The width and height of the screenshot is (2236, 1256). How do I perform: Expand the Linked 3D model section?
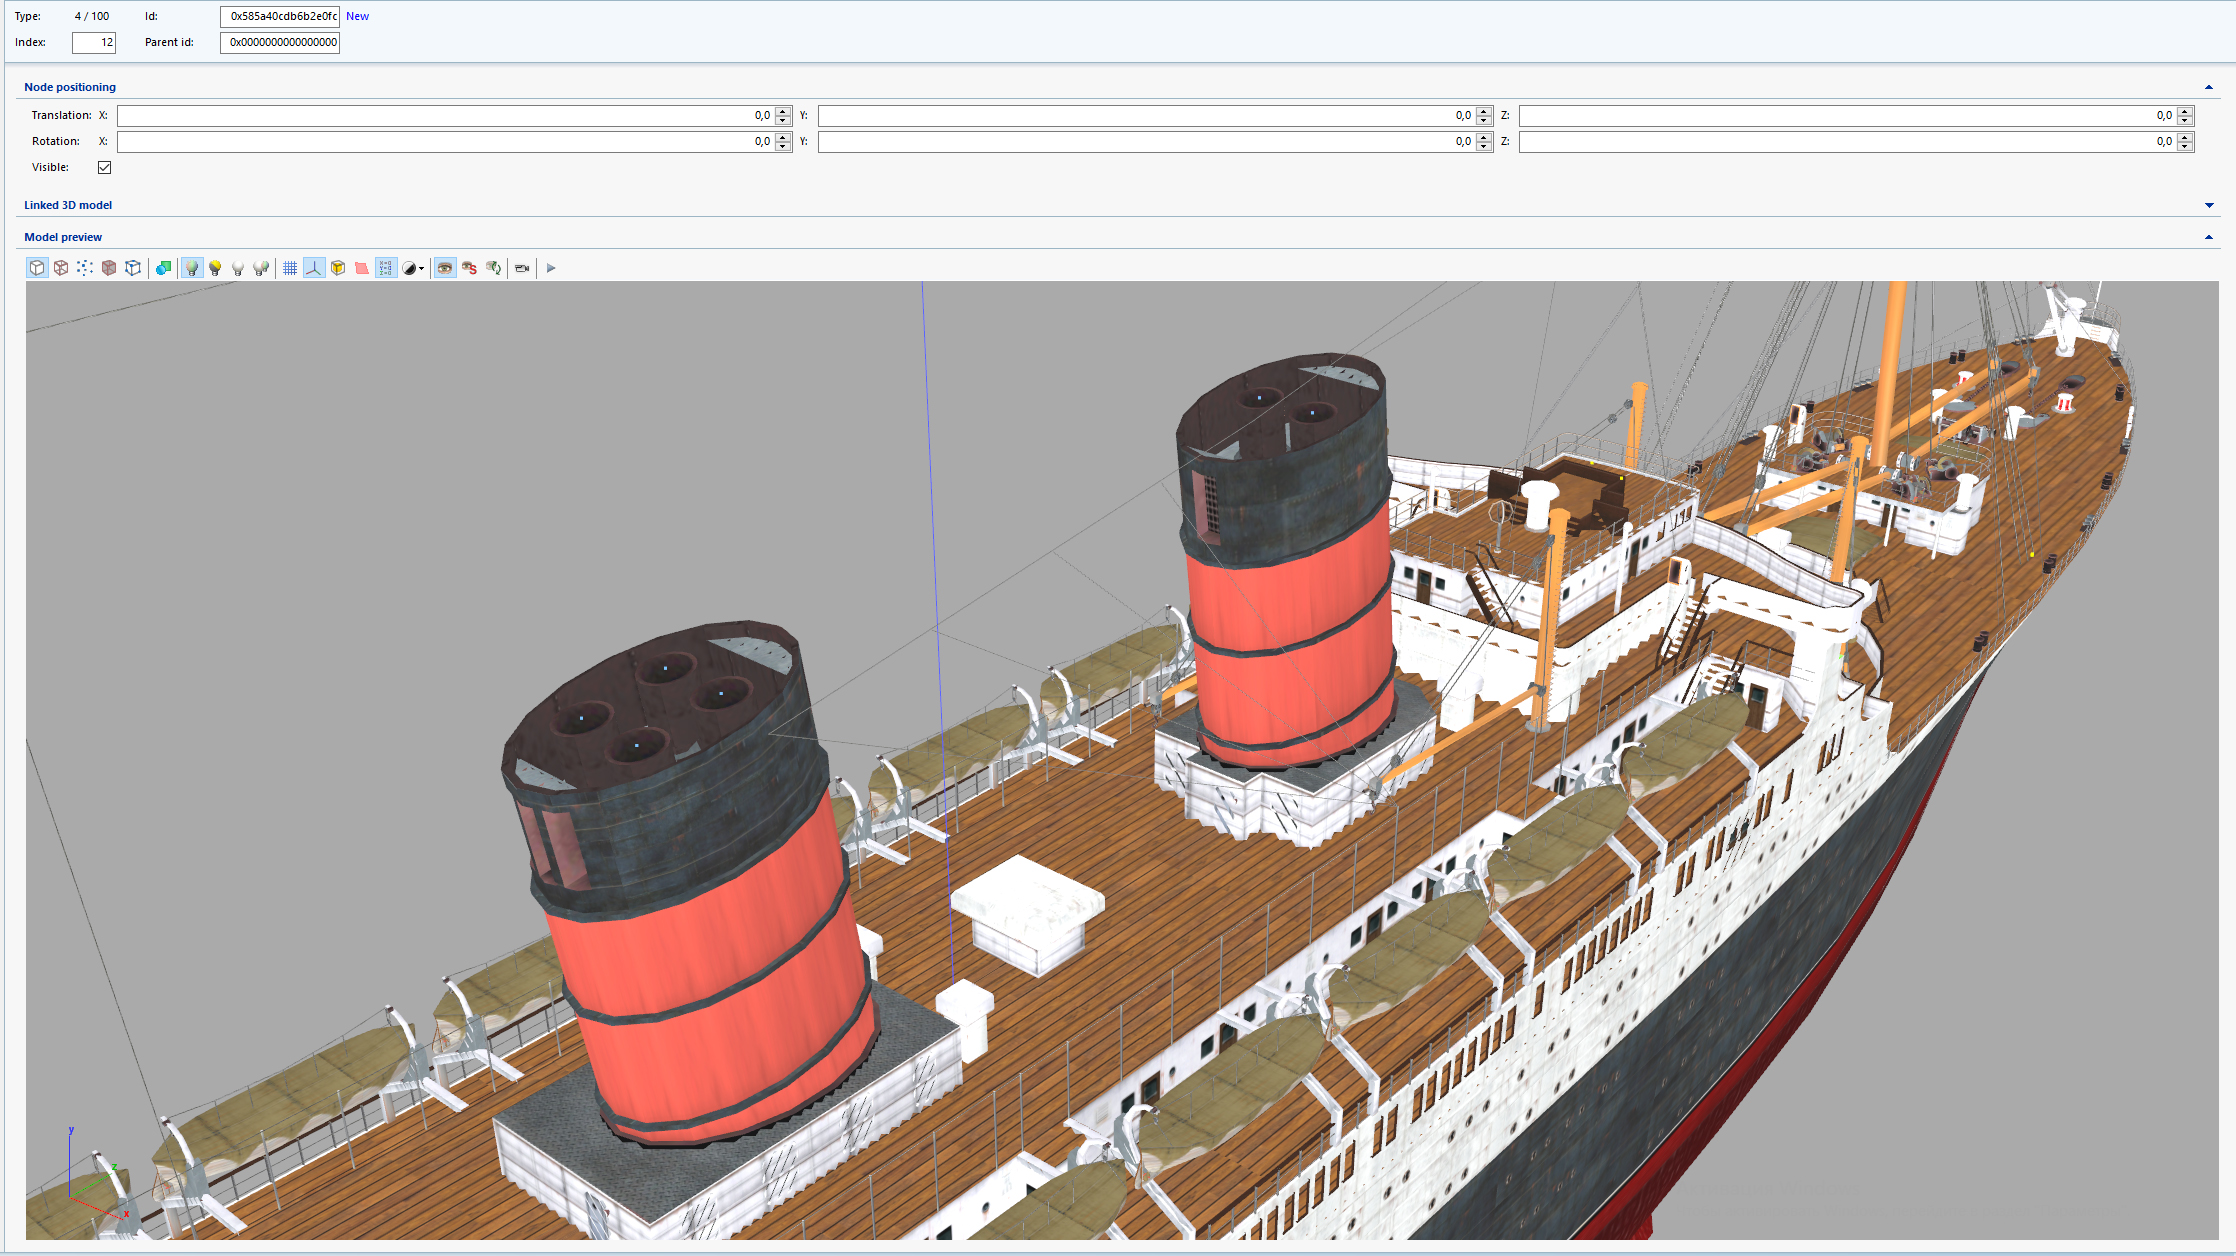click(x=2209, y=205)
